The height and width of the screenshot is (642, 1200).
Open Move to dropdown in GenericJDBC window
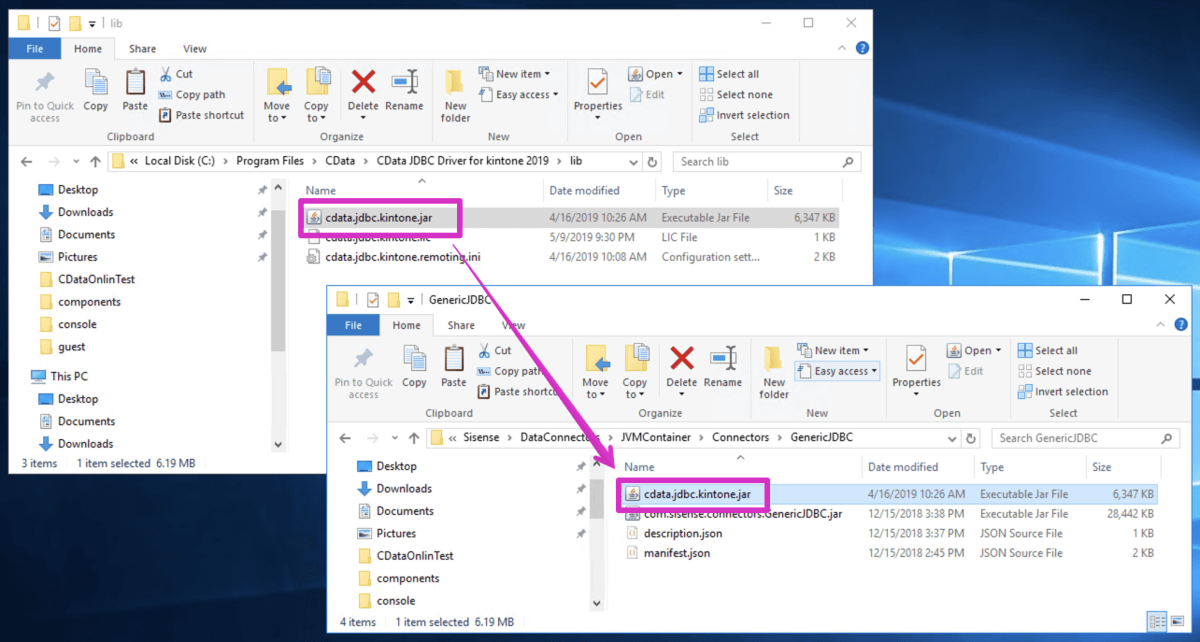coord(595,389)
